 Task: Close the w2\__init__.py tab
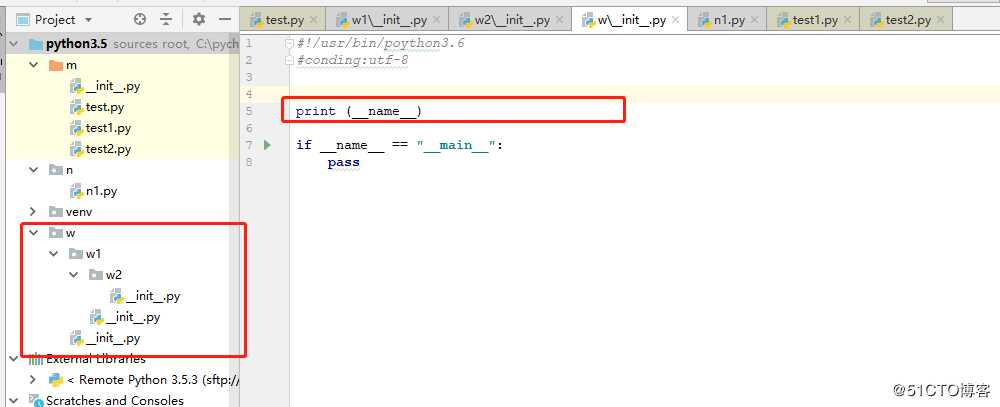559,20
